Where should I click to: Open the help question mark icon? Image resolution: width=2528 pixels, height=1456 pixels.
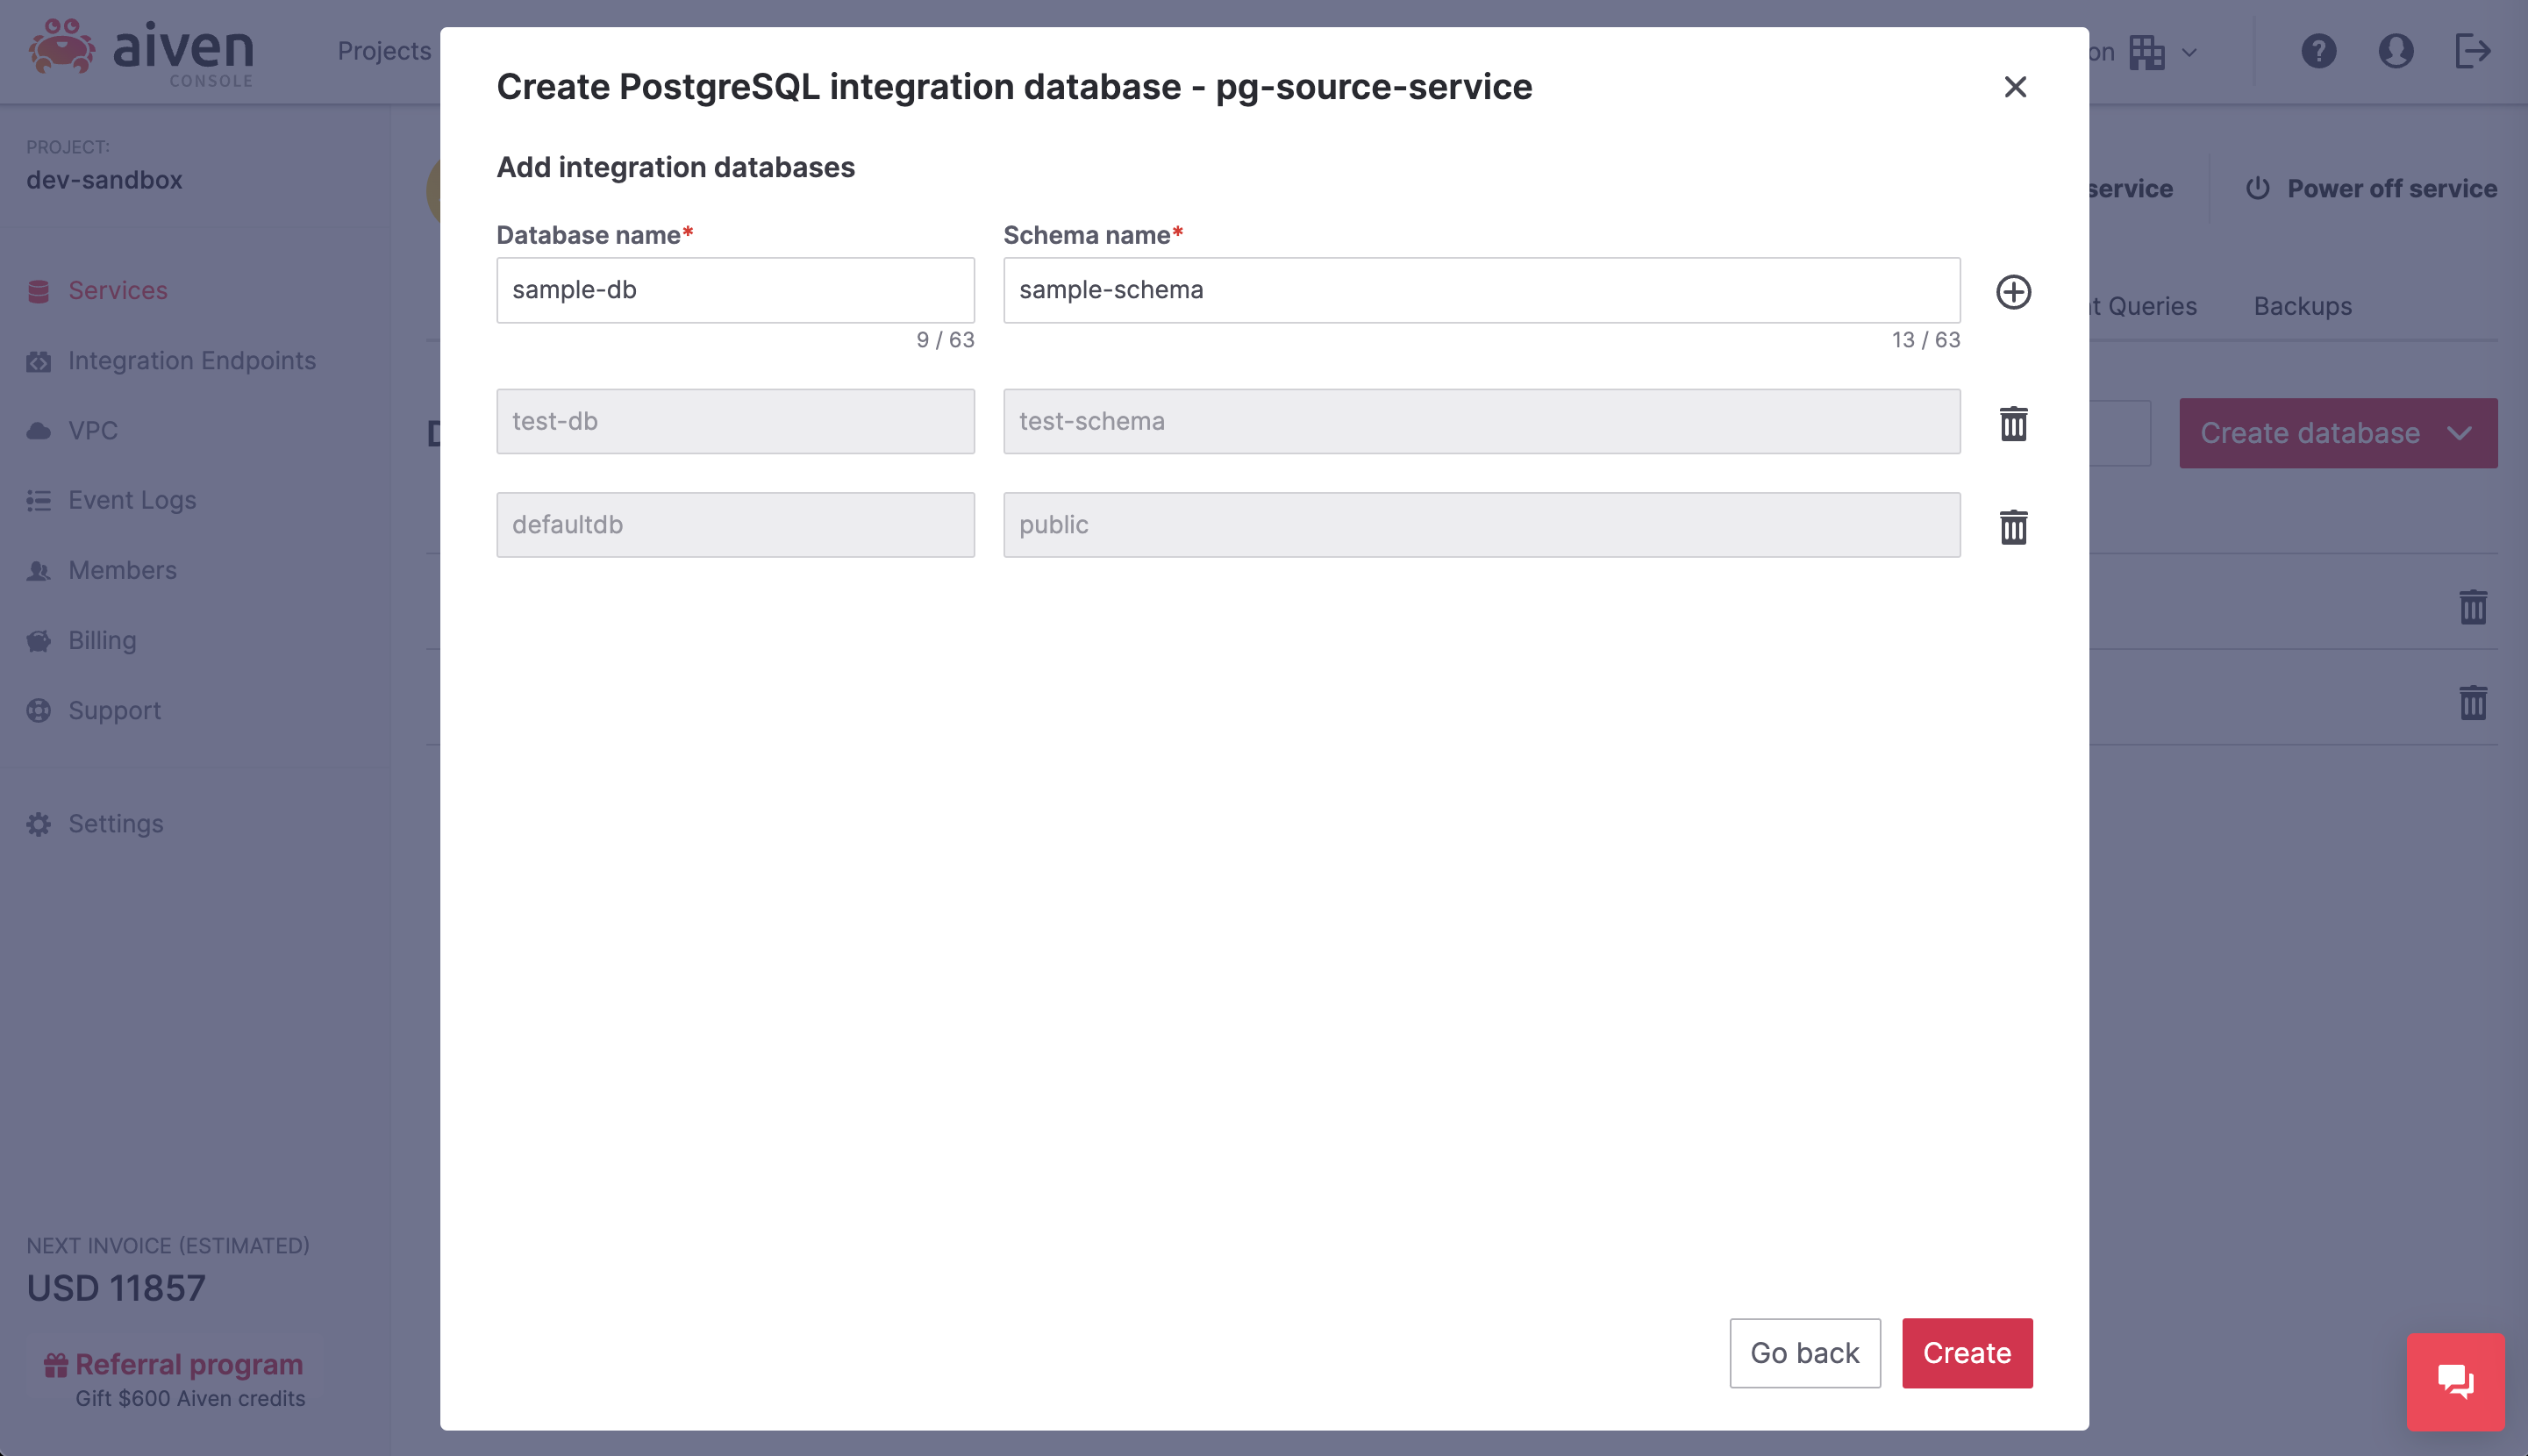[2318, 51]
